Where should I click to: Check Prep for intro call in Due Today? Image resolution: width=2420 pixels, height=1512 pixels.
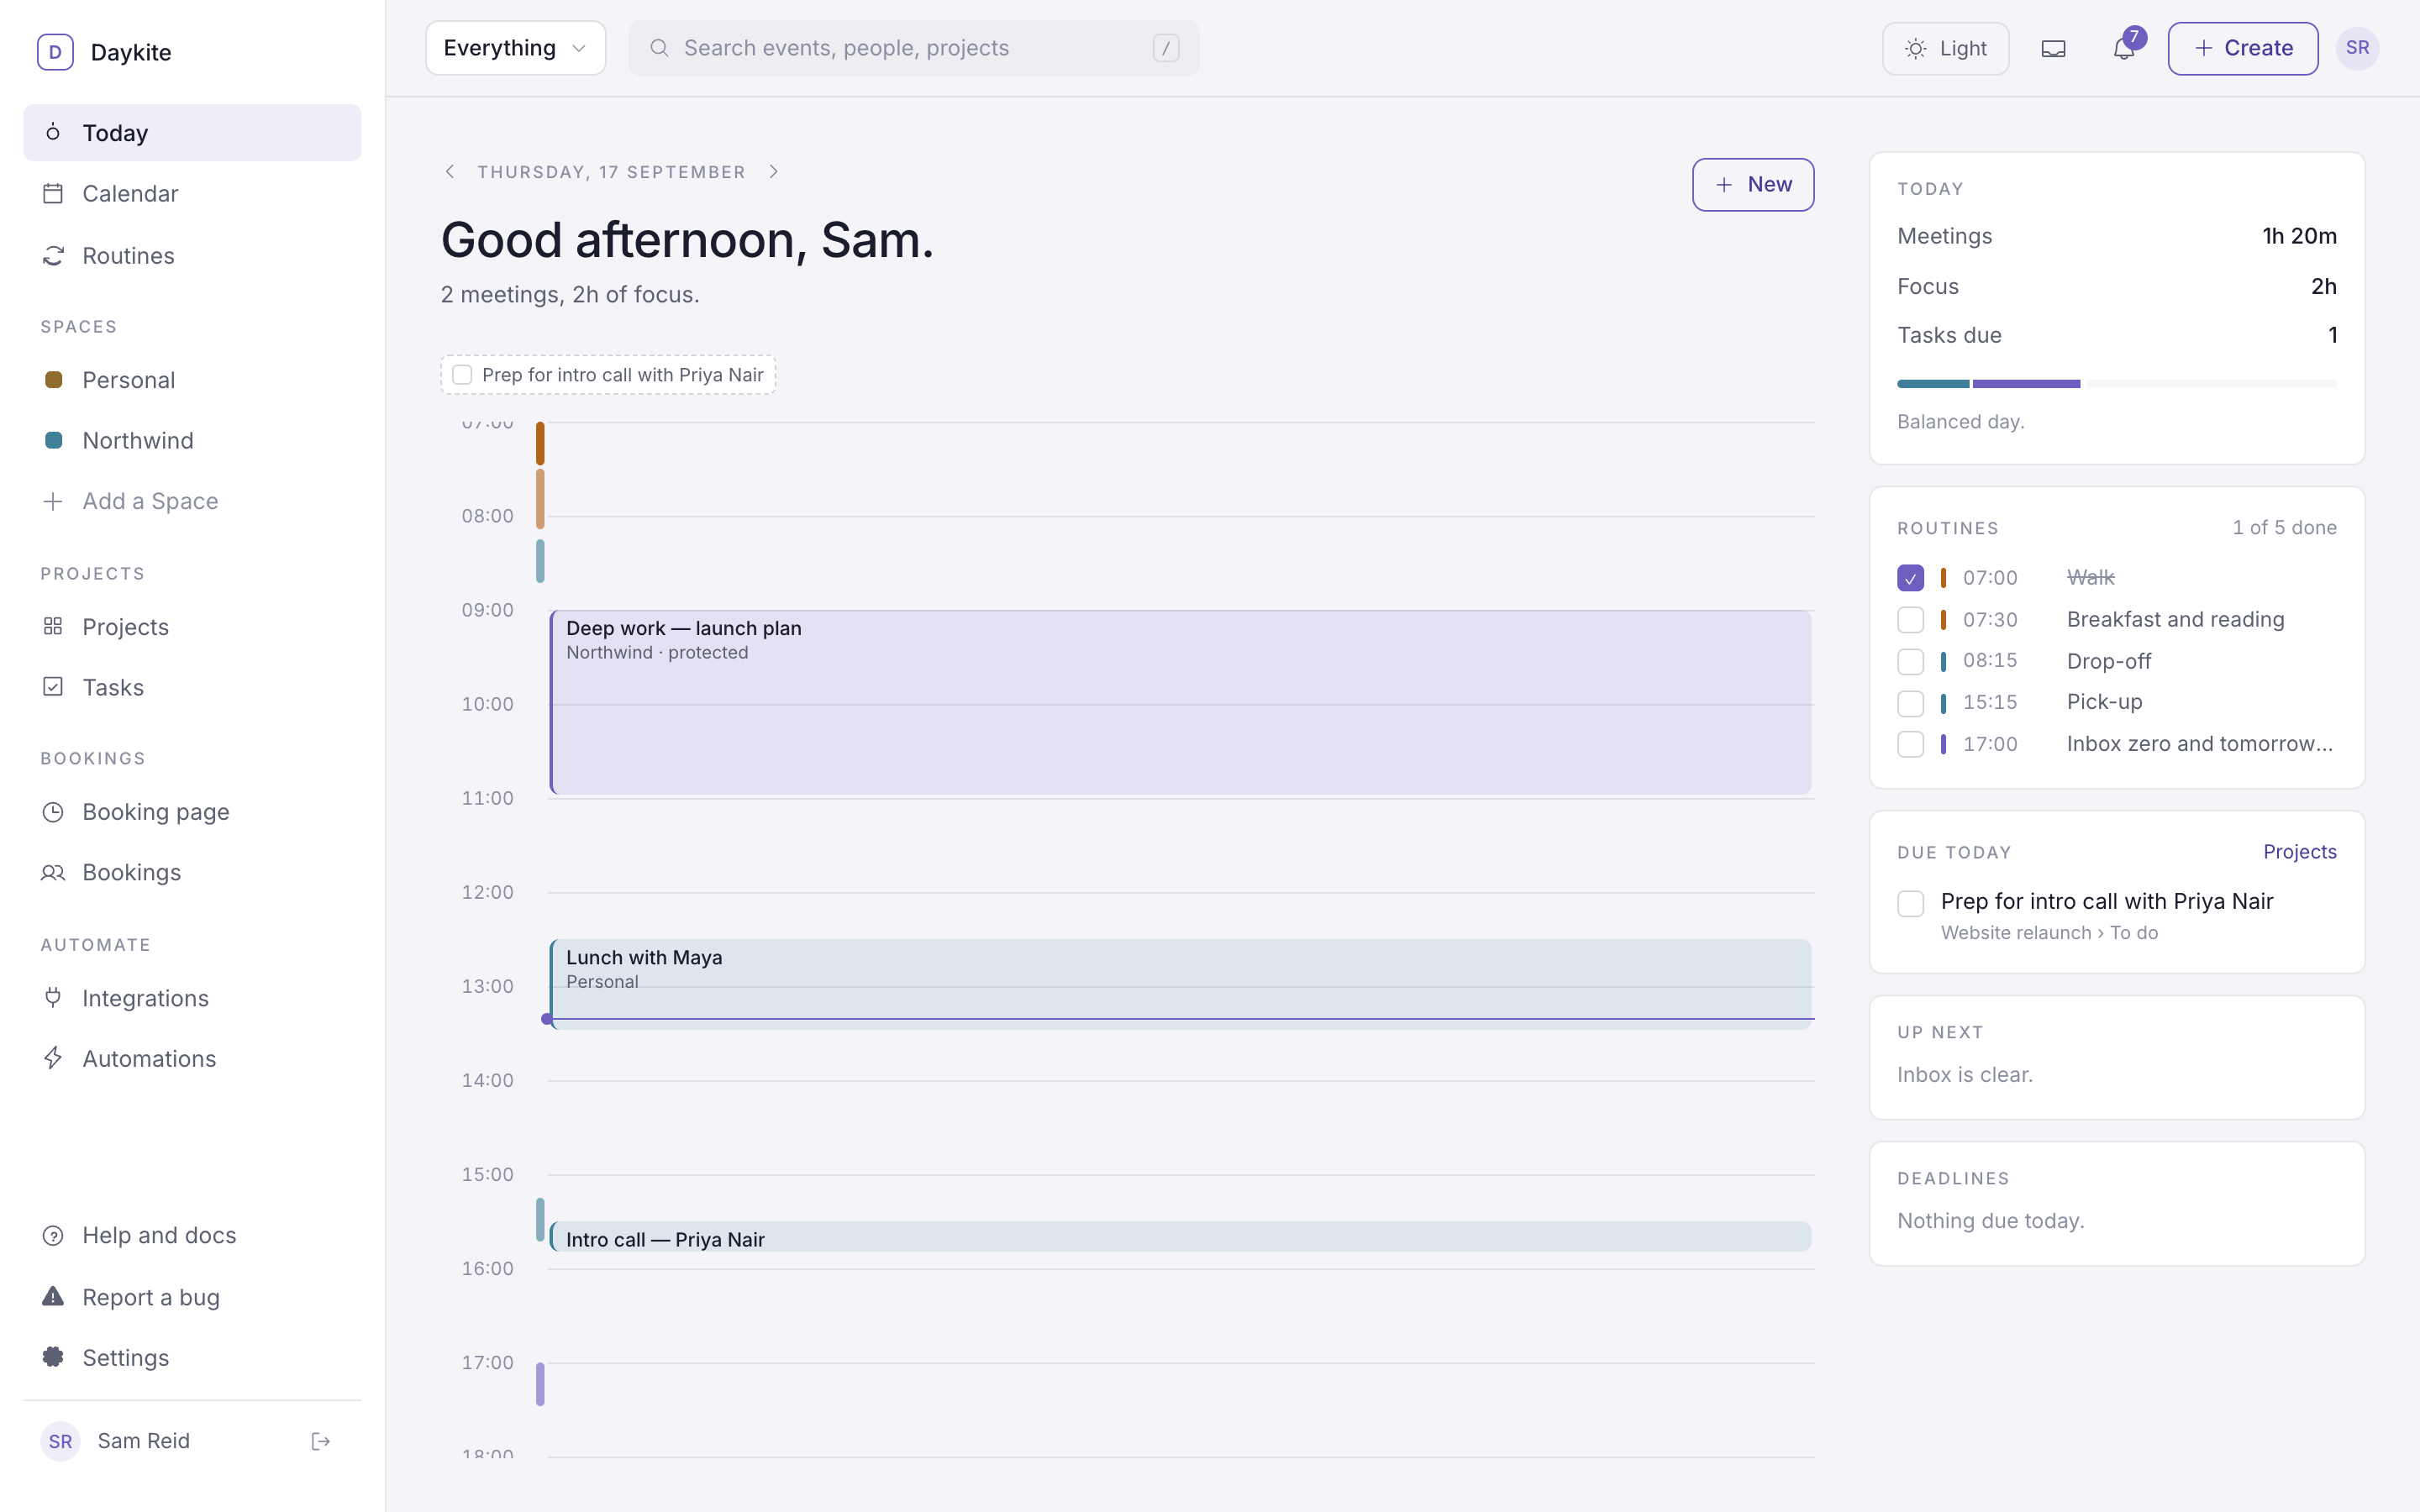1910,903
